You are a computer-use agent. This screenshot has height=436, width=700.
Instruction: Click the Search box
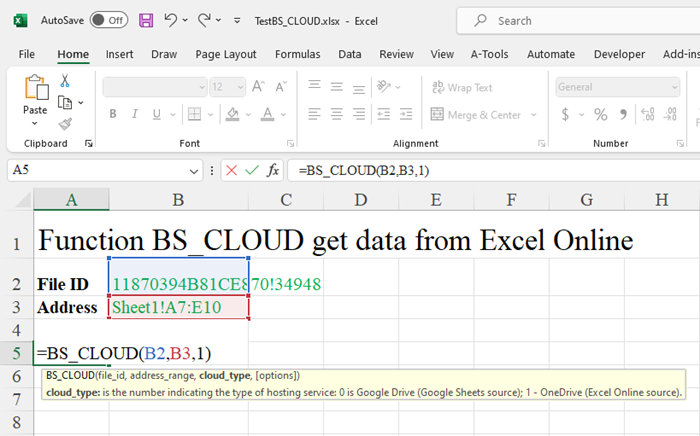tap(578, 21)
